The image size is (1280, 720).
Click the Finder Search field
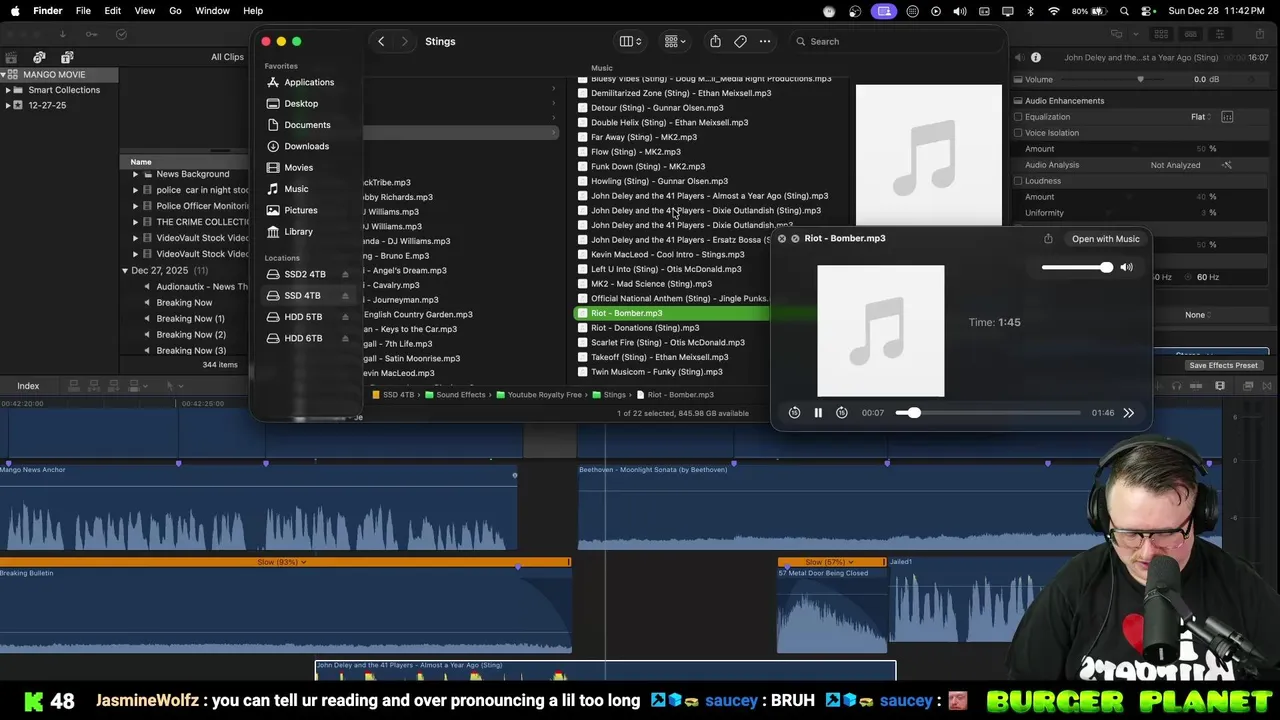point(895,41)
